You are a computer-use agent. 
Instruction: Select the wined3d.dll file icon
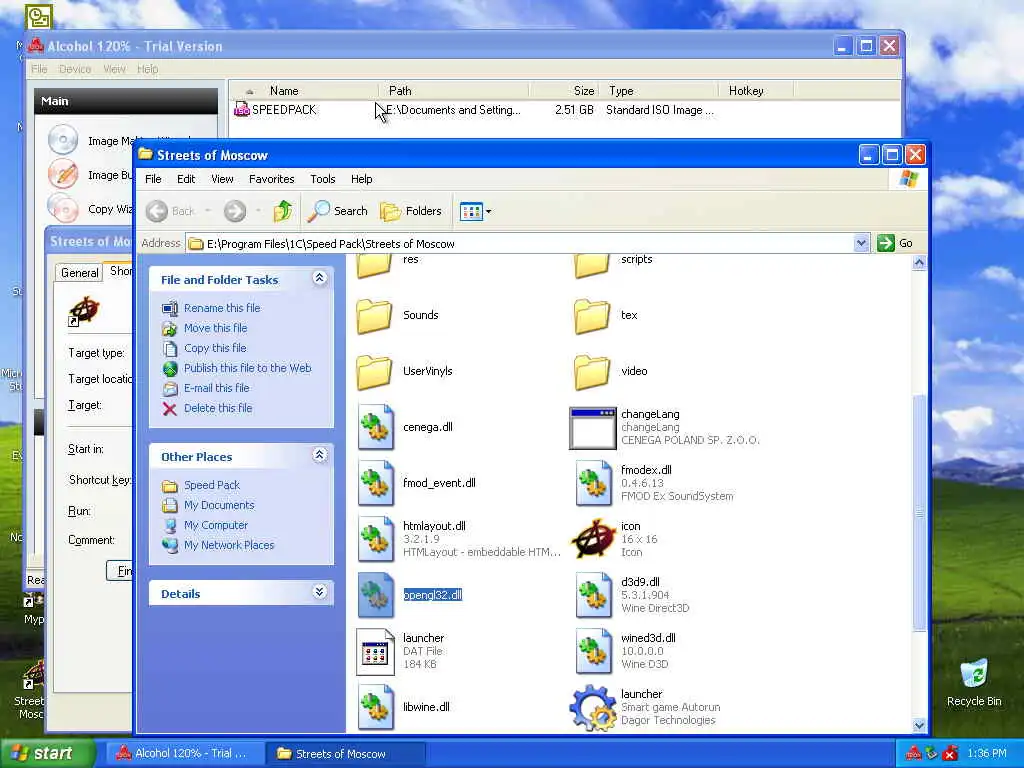click(x=593, y=651)
